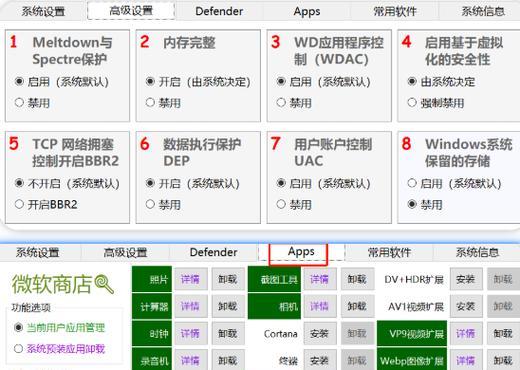Click 安装 button for Cortana
Viewport: 520px width, 370px height.
[319, 333]
